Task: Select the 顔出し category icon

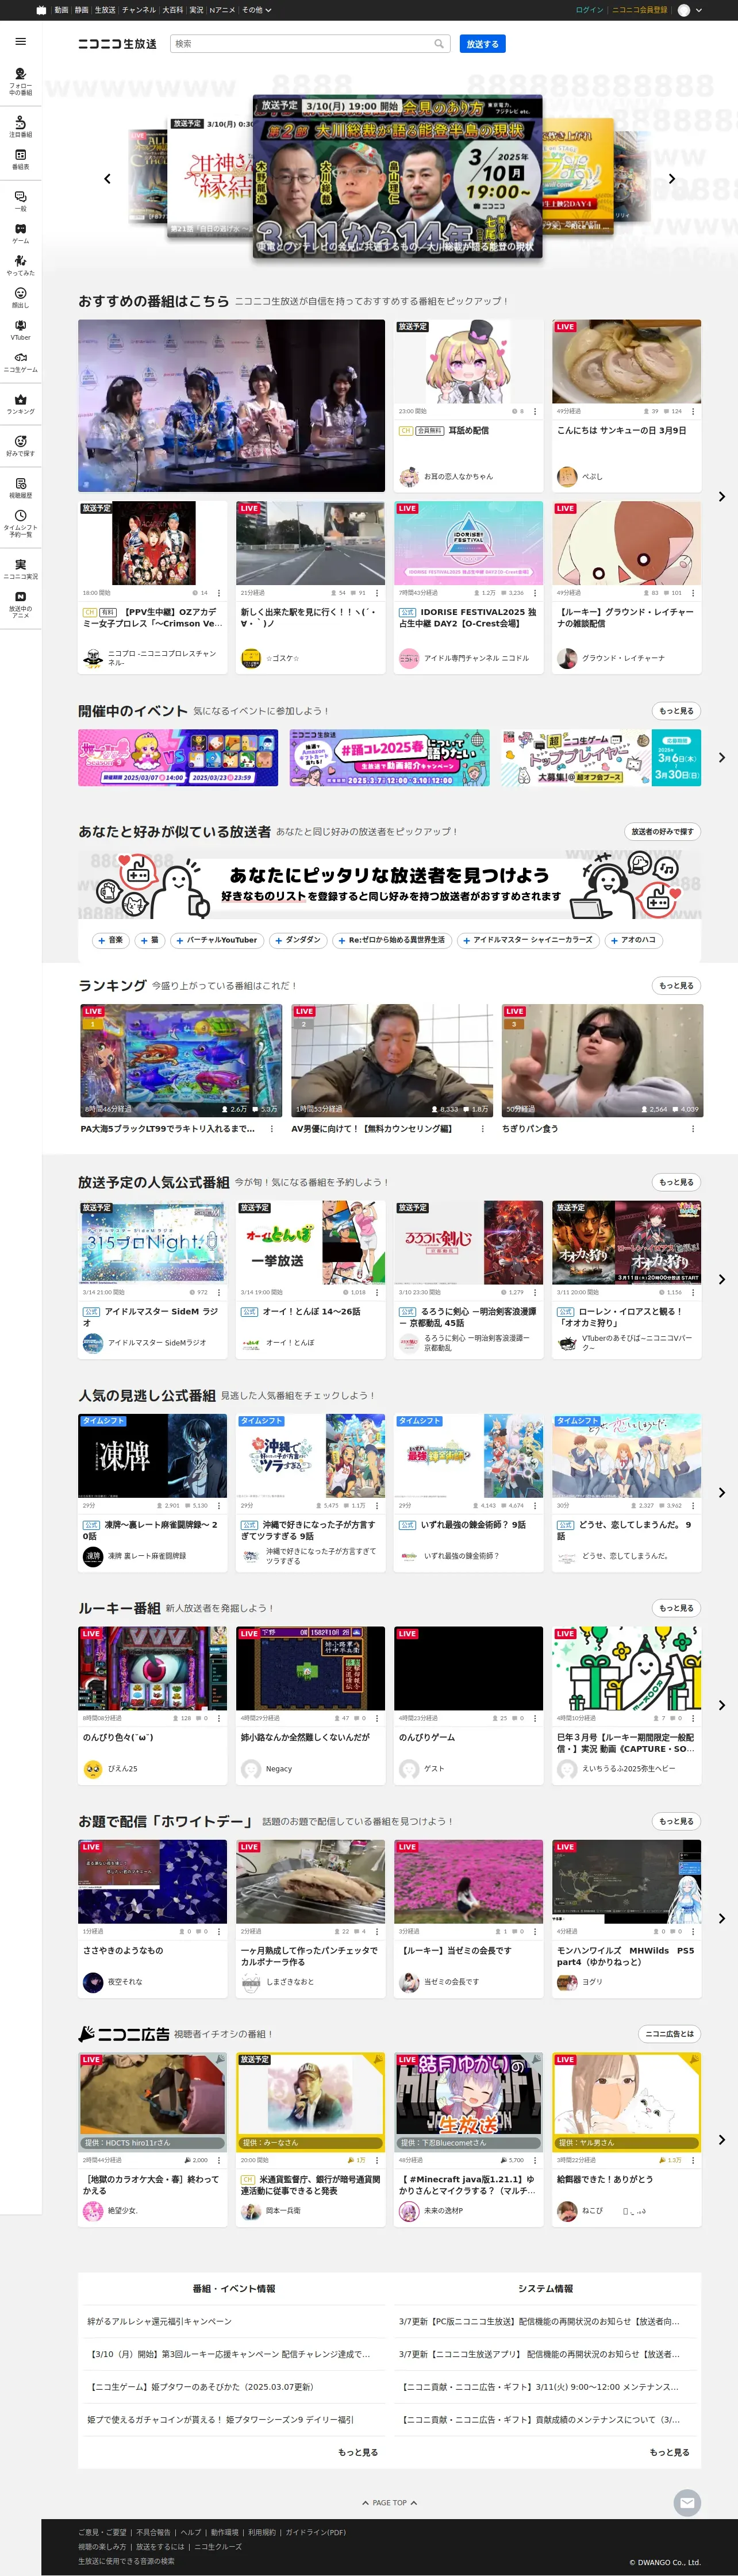Action: click(x=20, y=297)
